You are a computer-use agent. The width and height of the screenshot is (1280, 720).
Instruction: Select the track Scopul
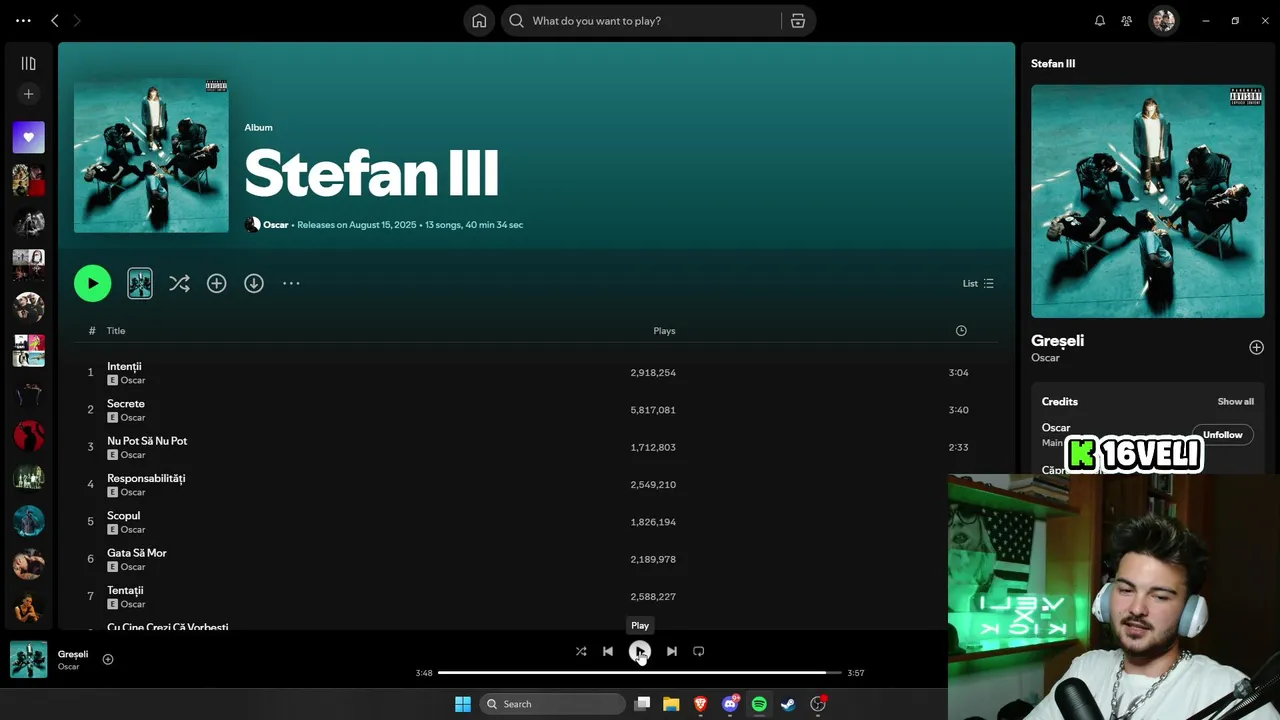[x=123, y=516]
